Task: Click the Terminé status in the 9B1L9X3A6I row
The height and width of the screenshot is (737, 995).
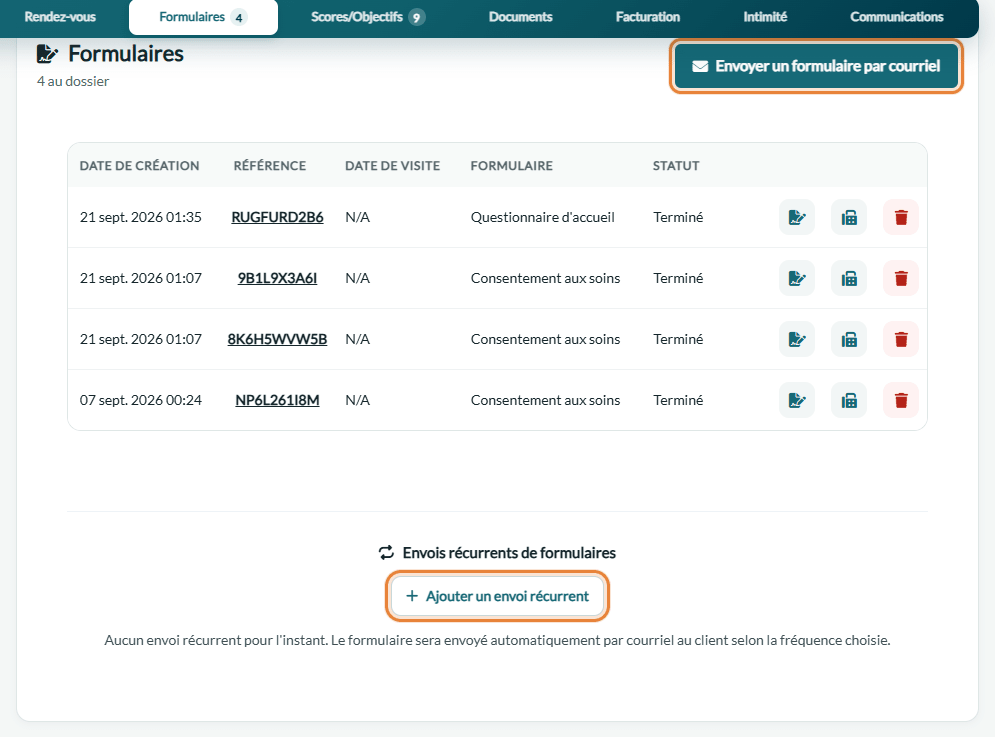Action: [678, 278]
